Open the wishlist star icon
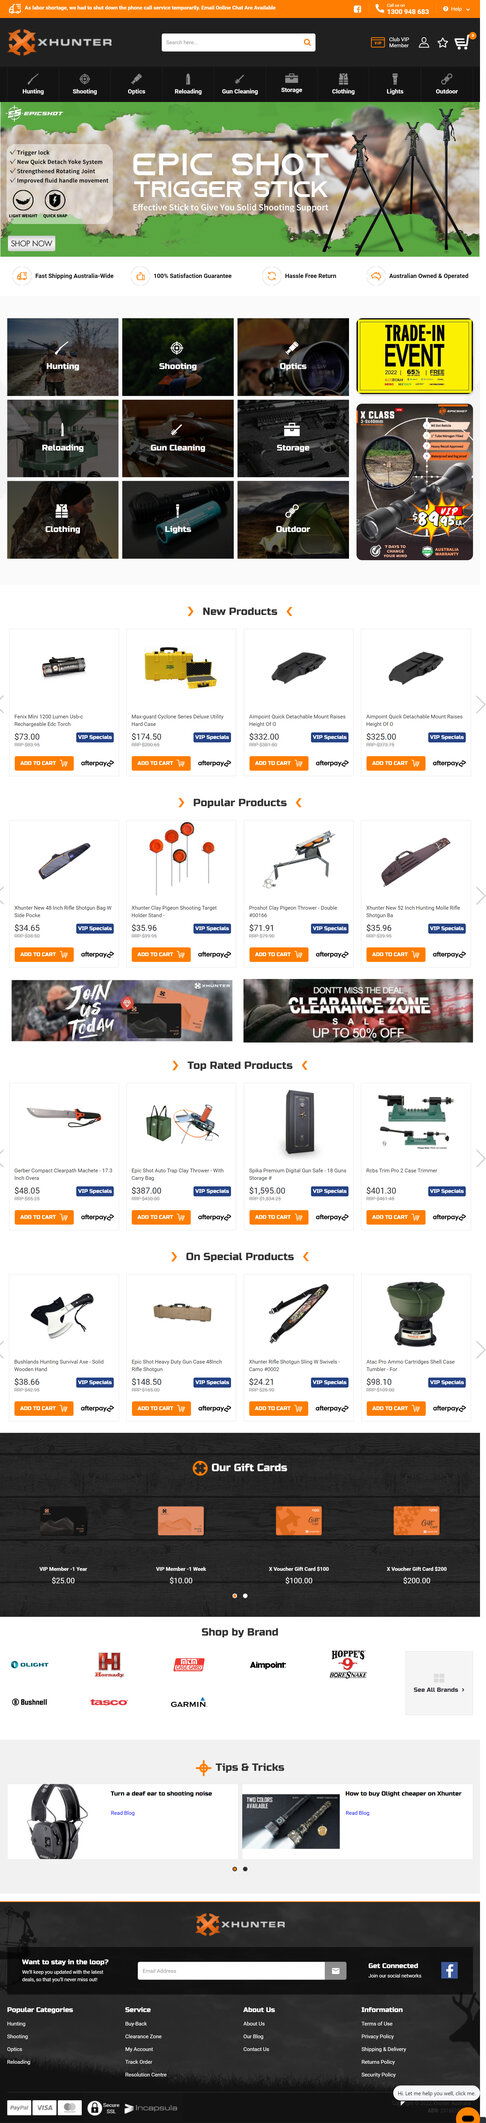The image size is (486, 2123). pos(443,43)
